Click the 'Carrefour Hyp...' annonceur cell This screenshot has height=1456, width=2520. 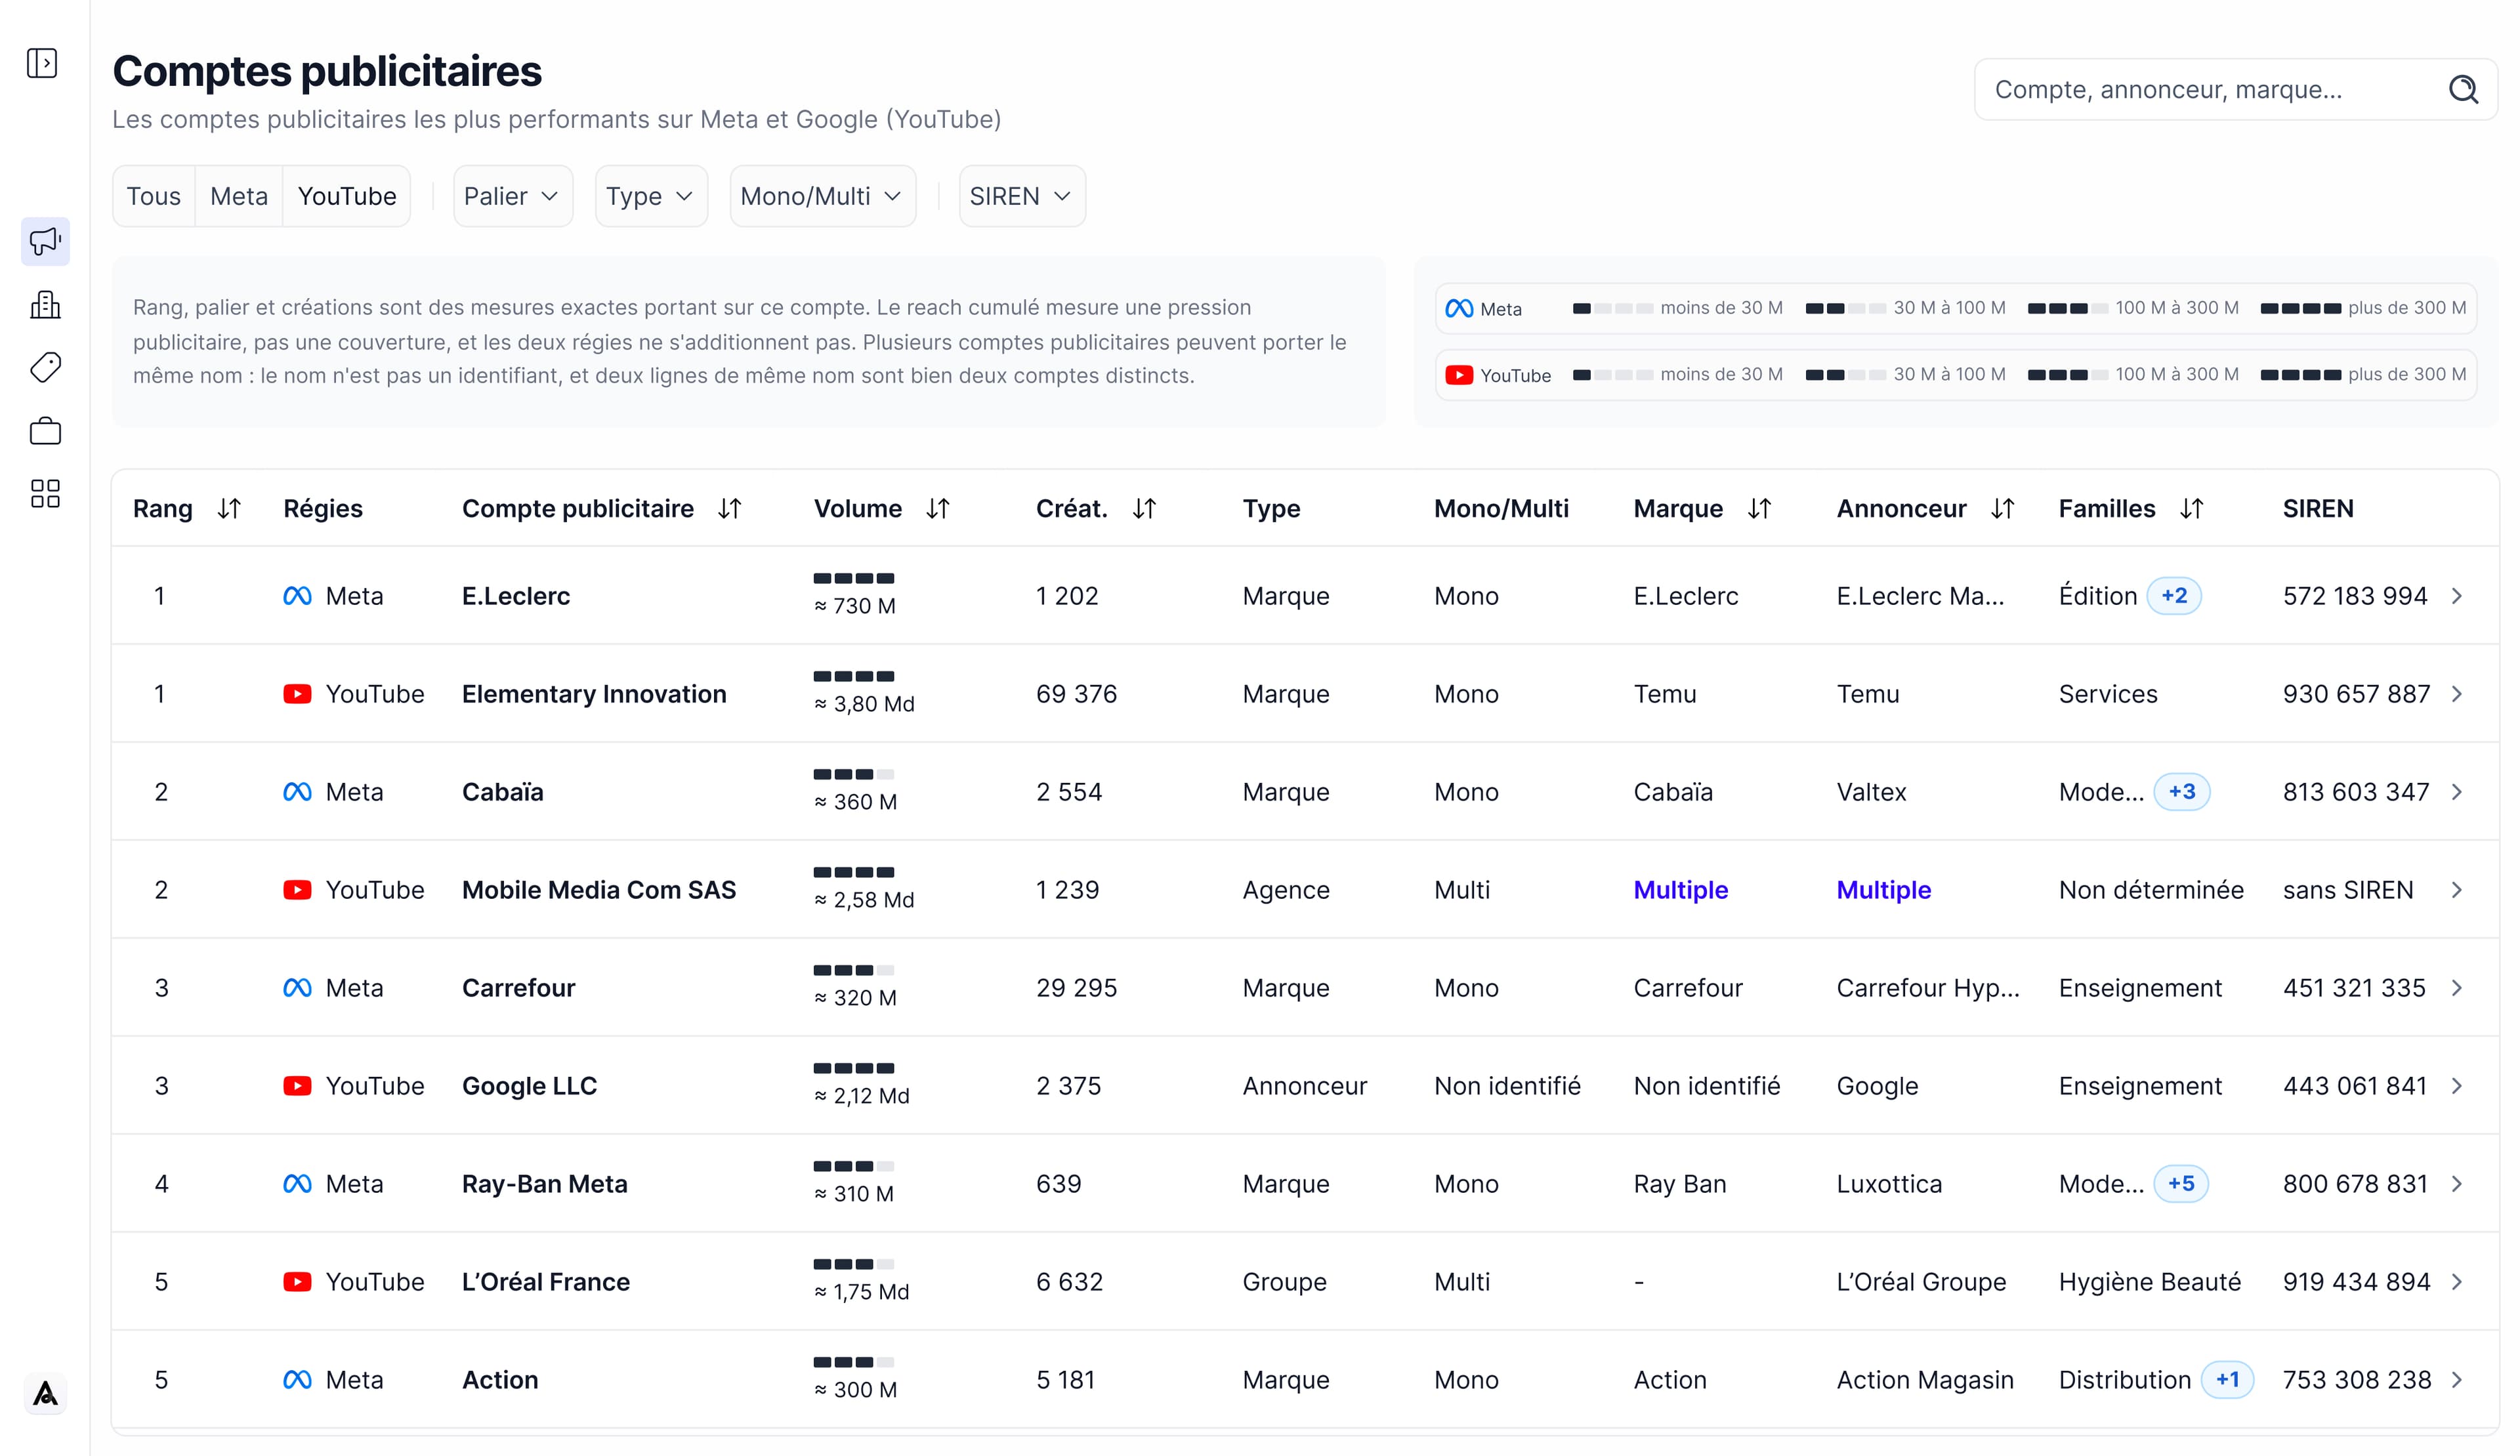click(1928, 988)
